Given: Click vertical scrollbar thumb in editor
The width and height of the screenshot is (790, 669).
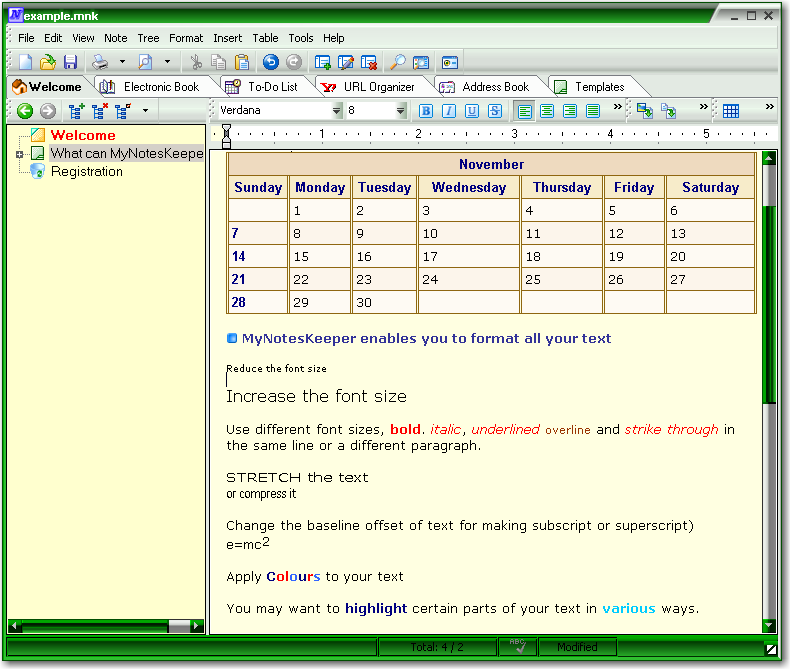Looking at the screenshot, I should 769,304.
